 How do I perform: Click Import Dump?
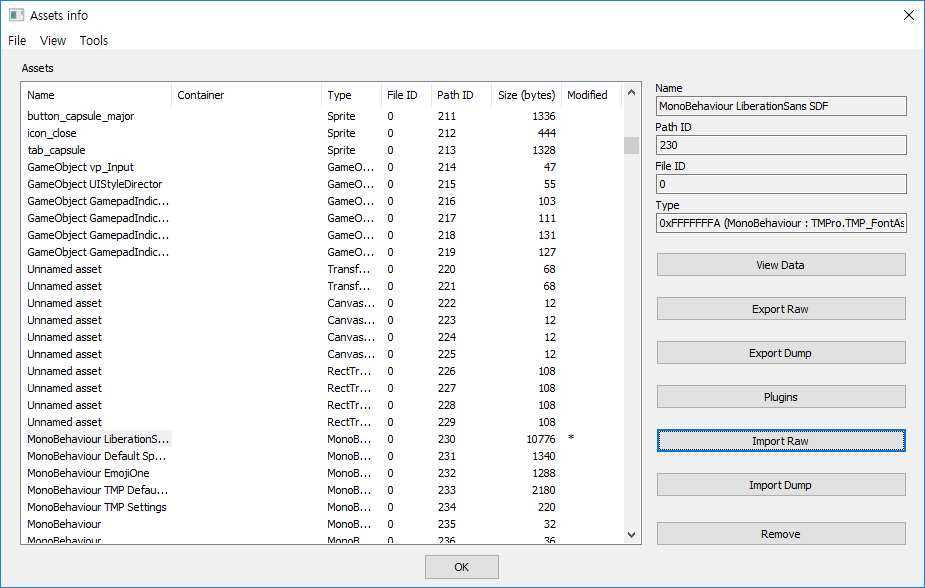point(780,484)
